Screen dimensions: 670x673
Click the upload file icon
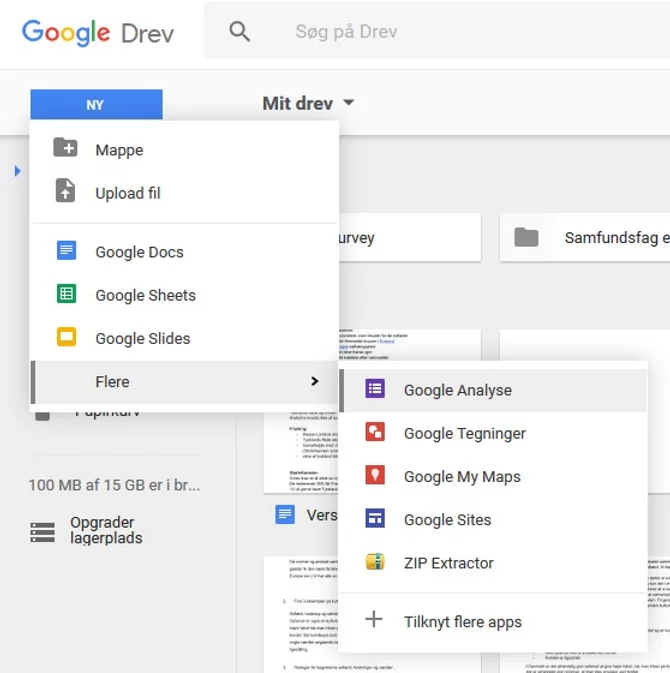[65, 190]
